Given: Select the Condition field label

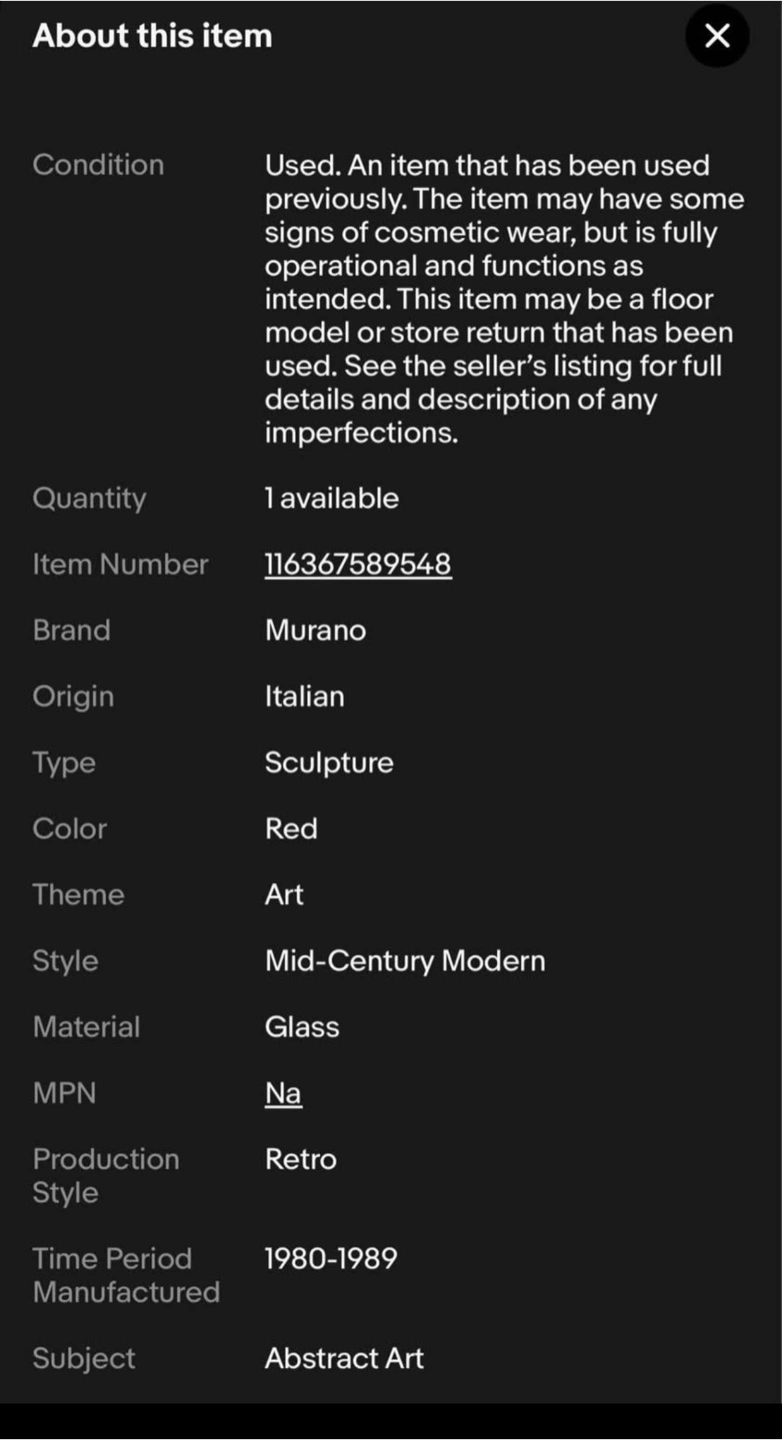Looking at the screenshot, I should pyautogui.click(x=98, y=165).
